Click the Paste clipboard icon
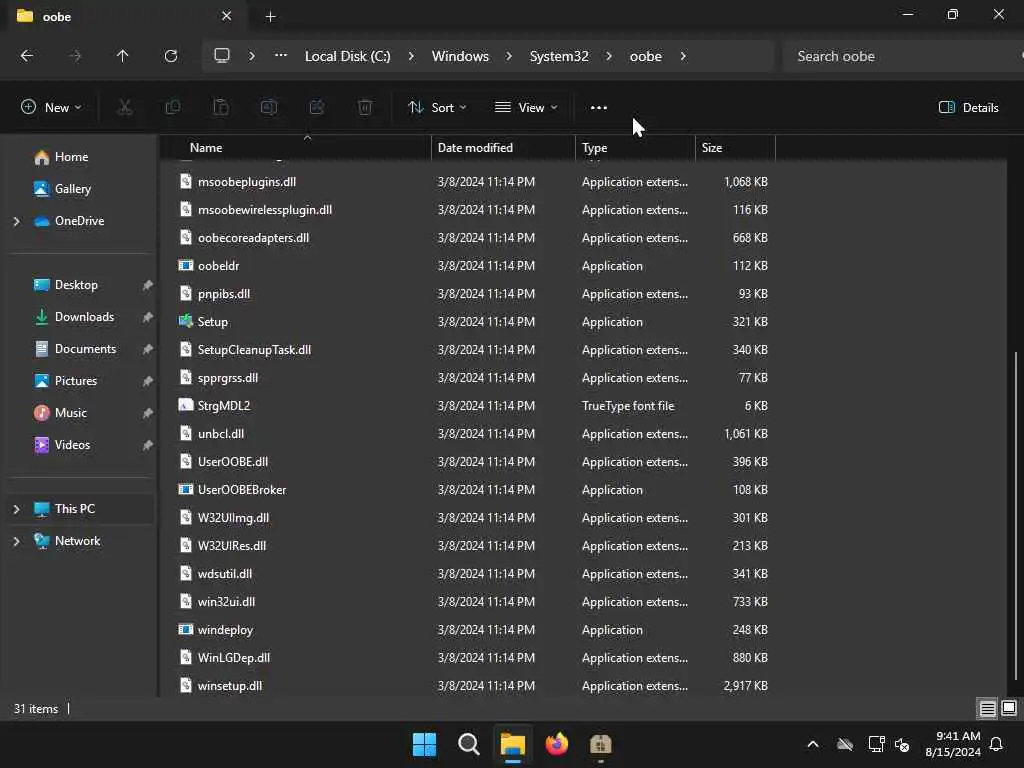Screen dimensions: 1024x768 [x=221, y=107]
